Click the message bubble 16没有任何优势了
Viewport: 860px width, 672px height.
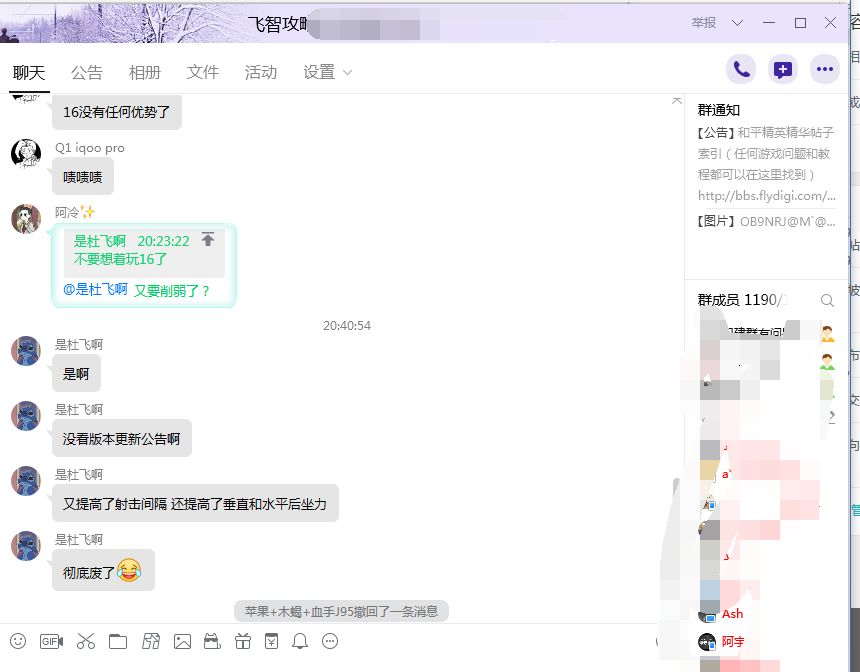click(117, 112)
